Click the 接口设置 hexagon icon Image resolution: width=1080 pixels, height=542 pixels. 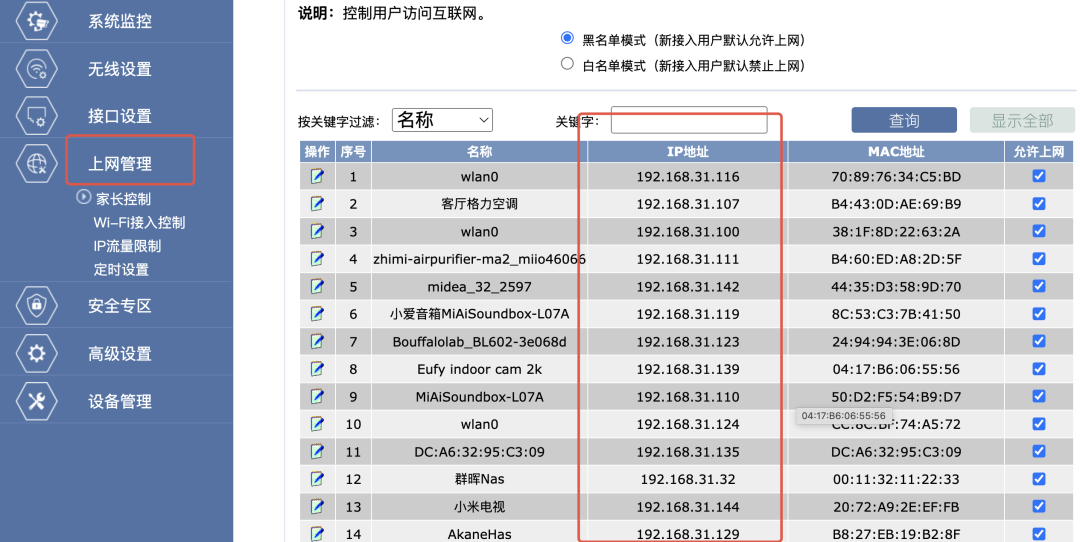click(38, 115)
